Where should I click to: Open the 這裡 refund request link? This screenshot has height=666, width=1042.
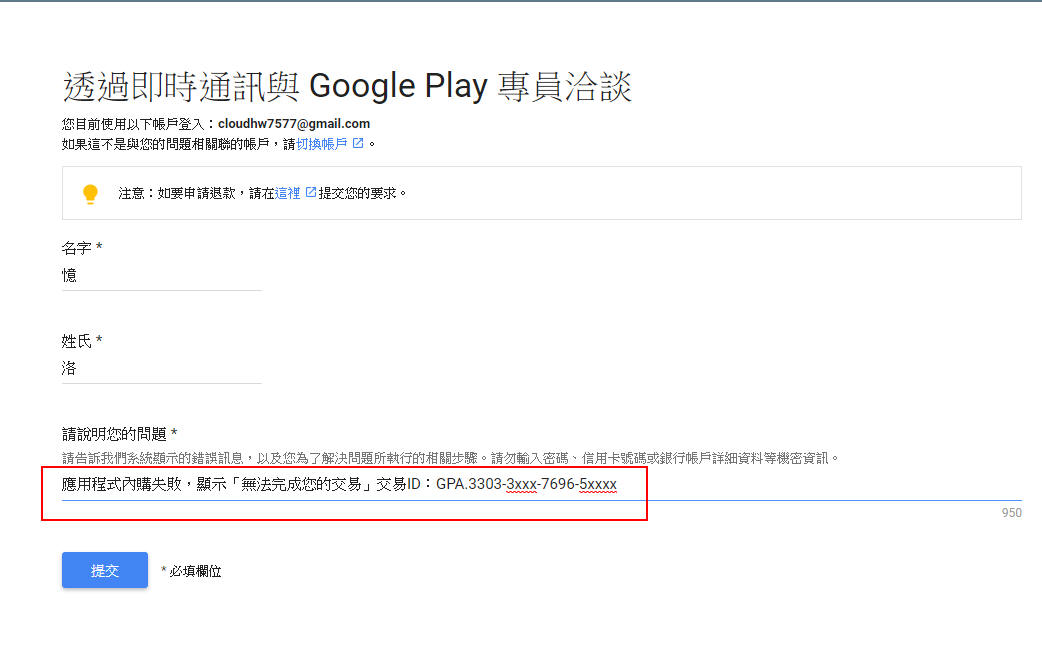(288, 193)
